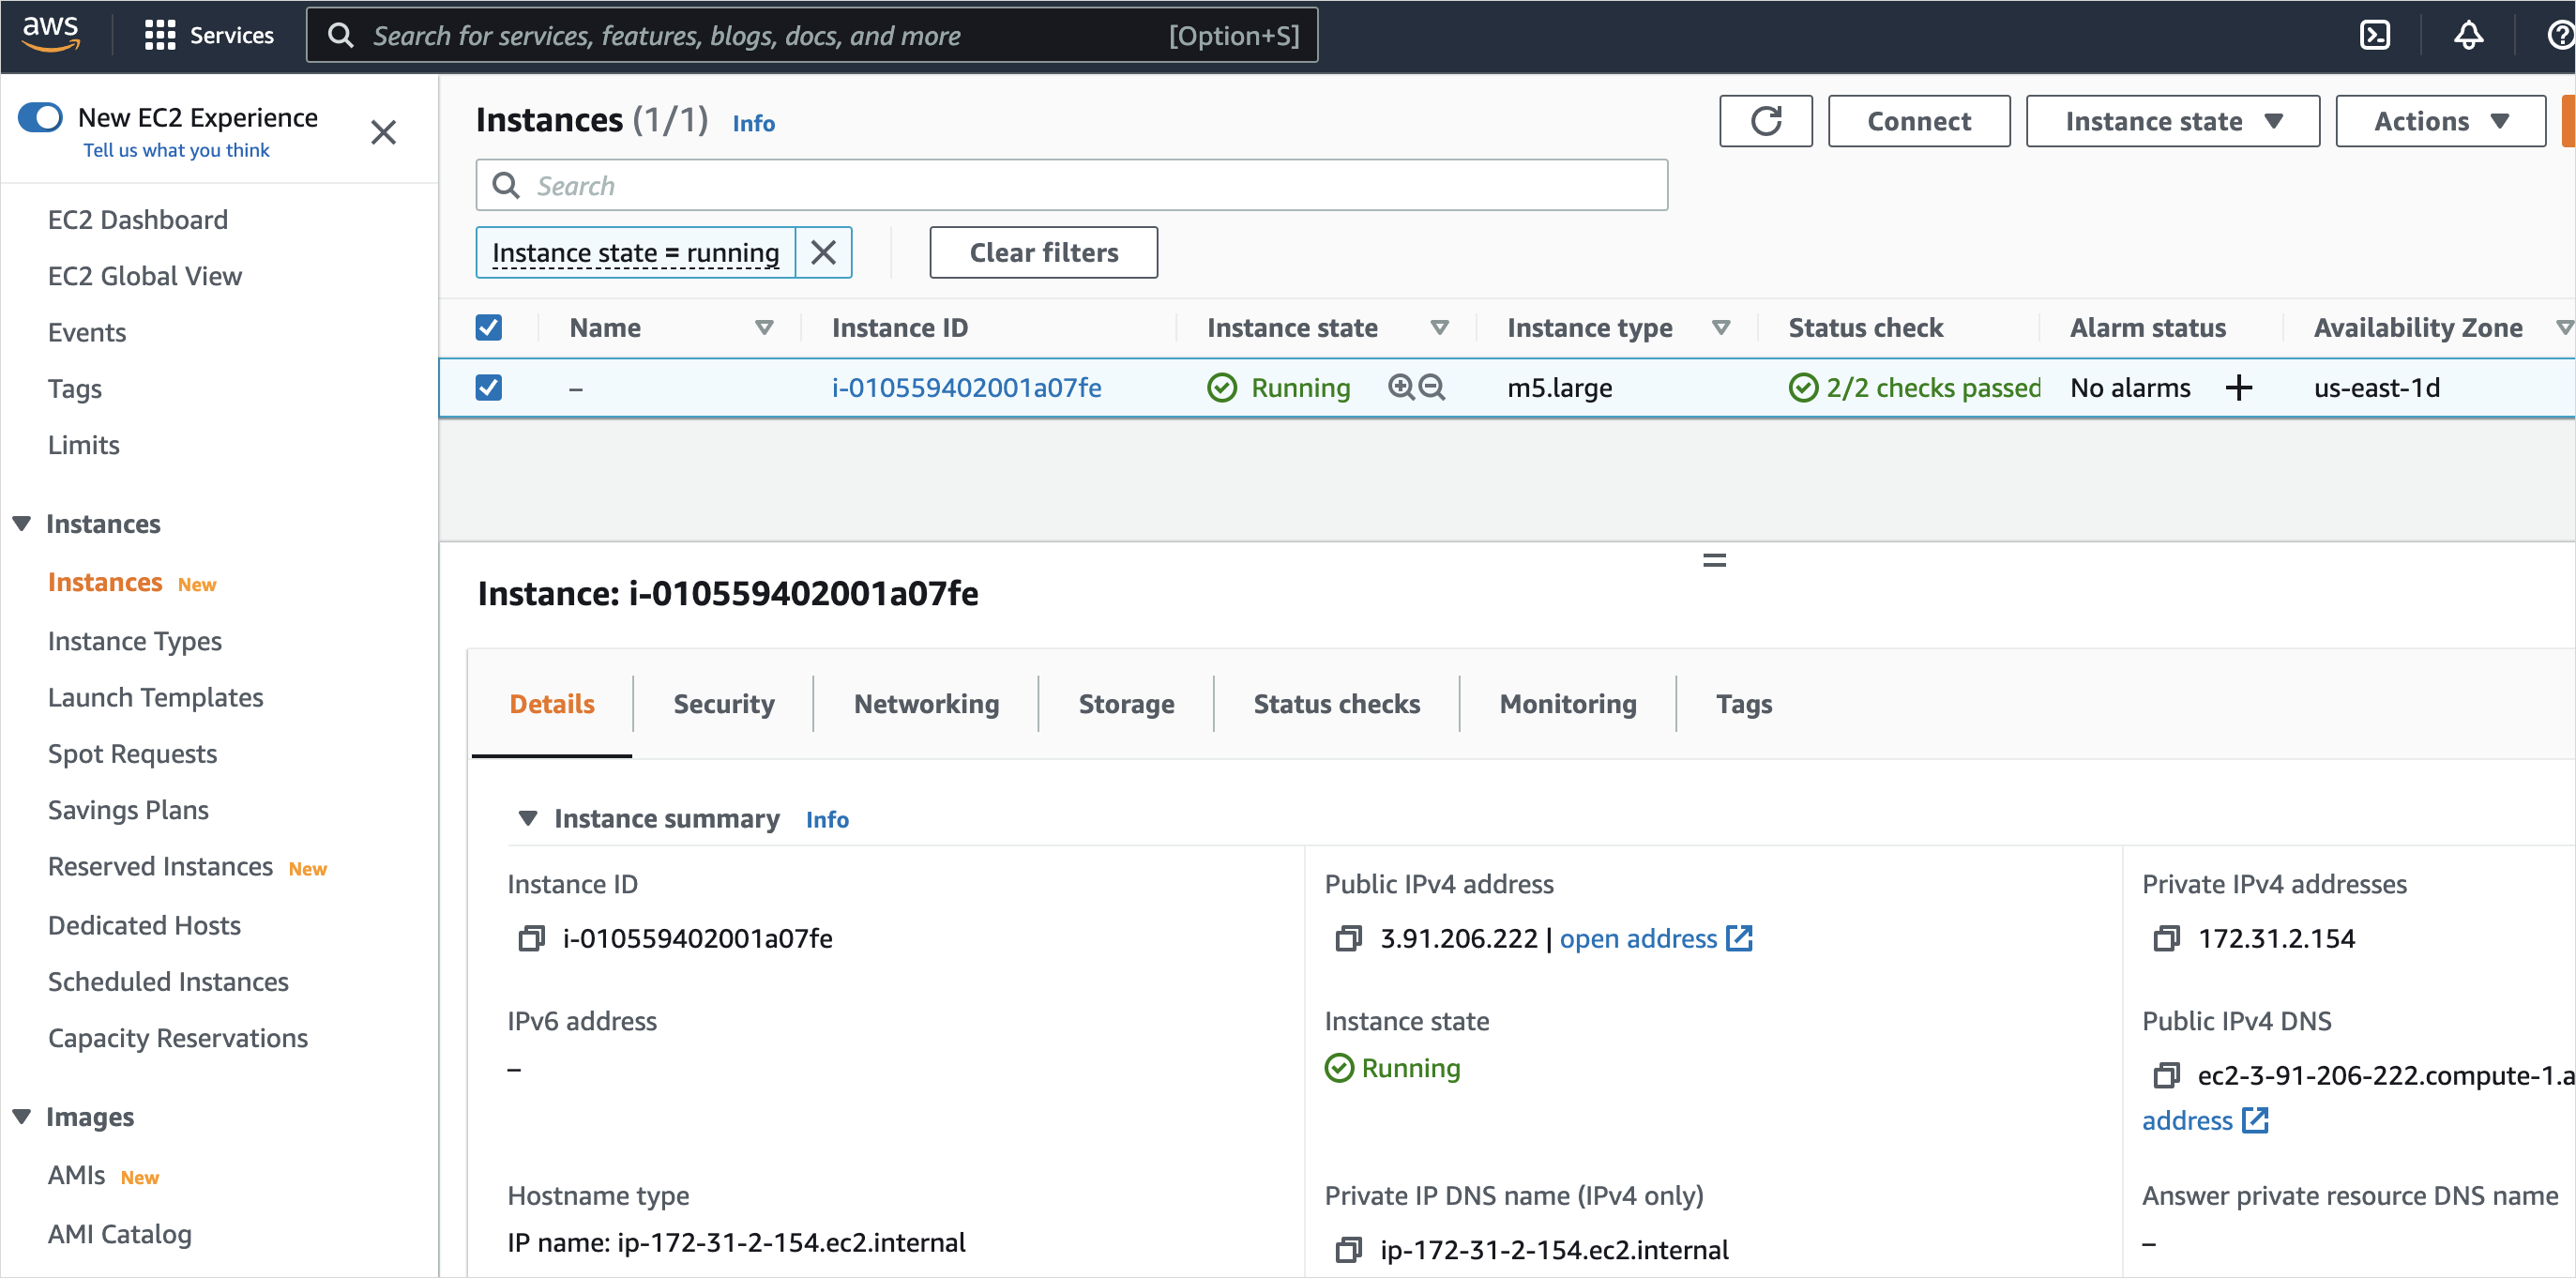Uncheck the row checkbox for instance i-010559402001a07fe
The width and height of the screenshot is (2576, 1278).
(488, 387)
